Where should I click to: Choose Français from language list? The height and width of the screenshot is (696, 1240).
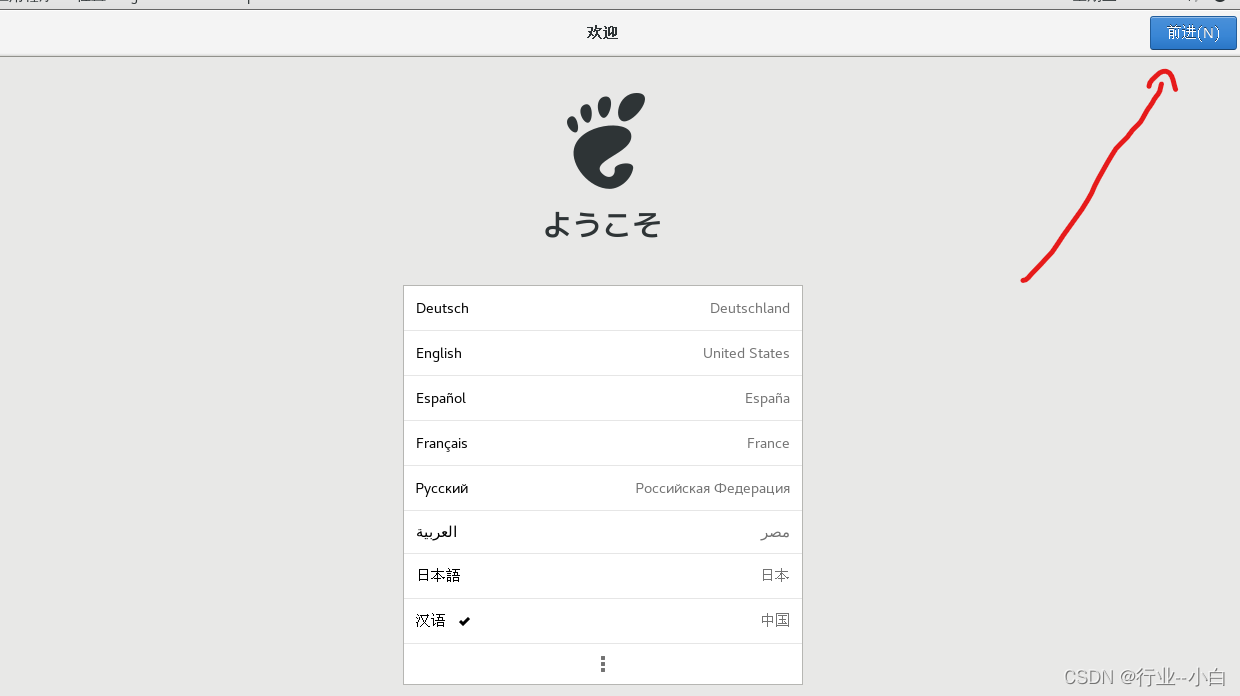(603, 443)
